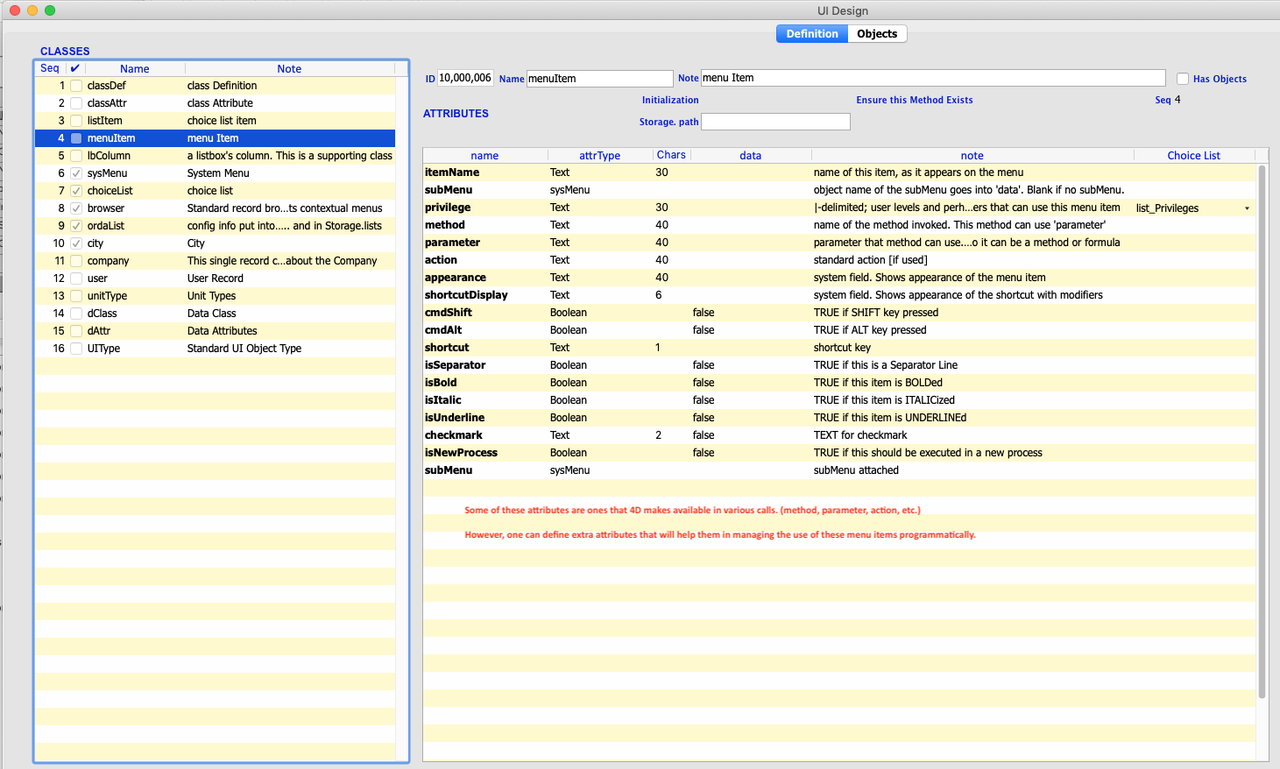
Task: Toggle the checkbox for the user class
Action: click(x=75, y=278)
